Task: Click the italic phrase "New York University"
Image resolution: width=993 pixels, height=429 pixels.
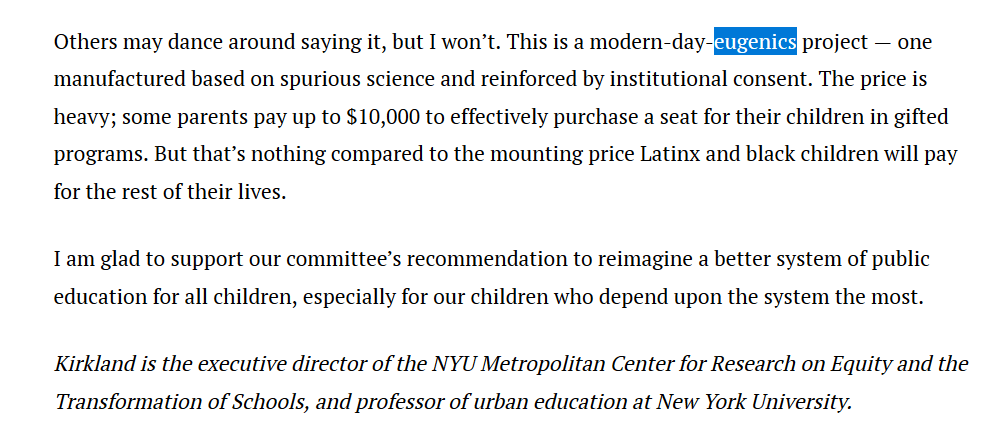Action: click(x=753, y=402)
